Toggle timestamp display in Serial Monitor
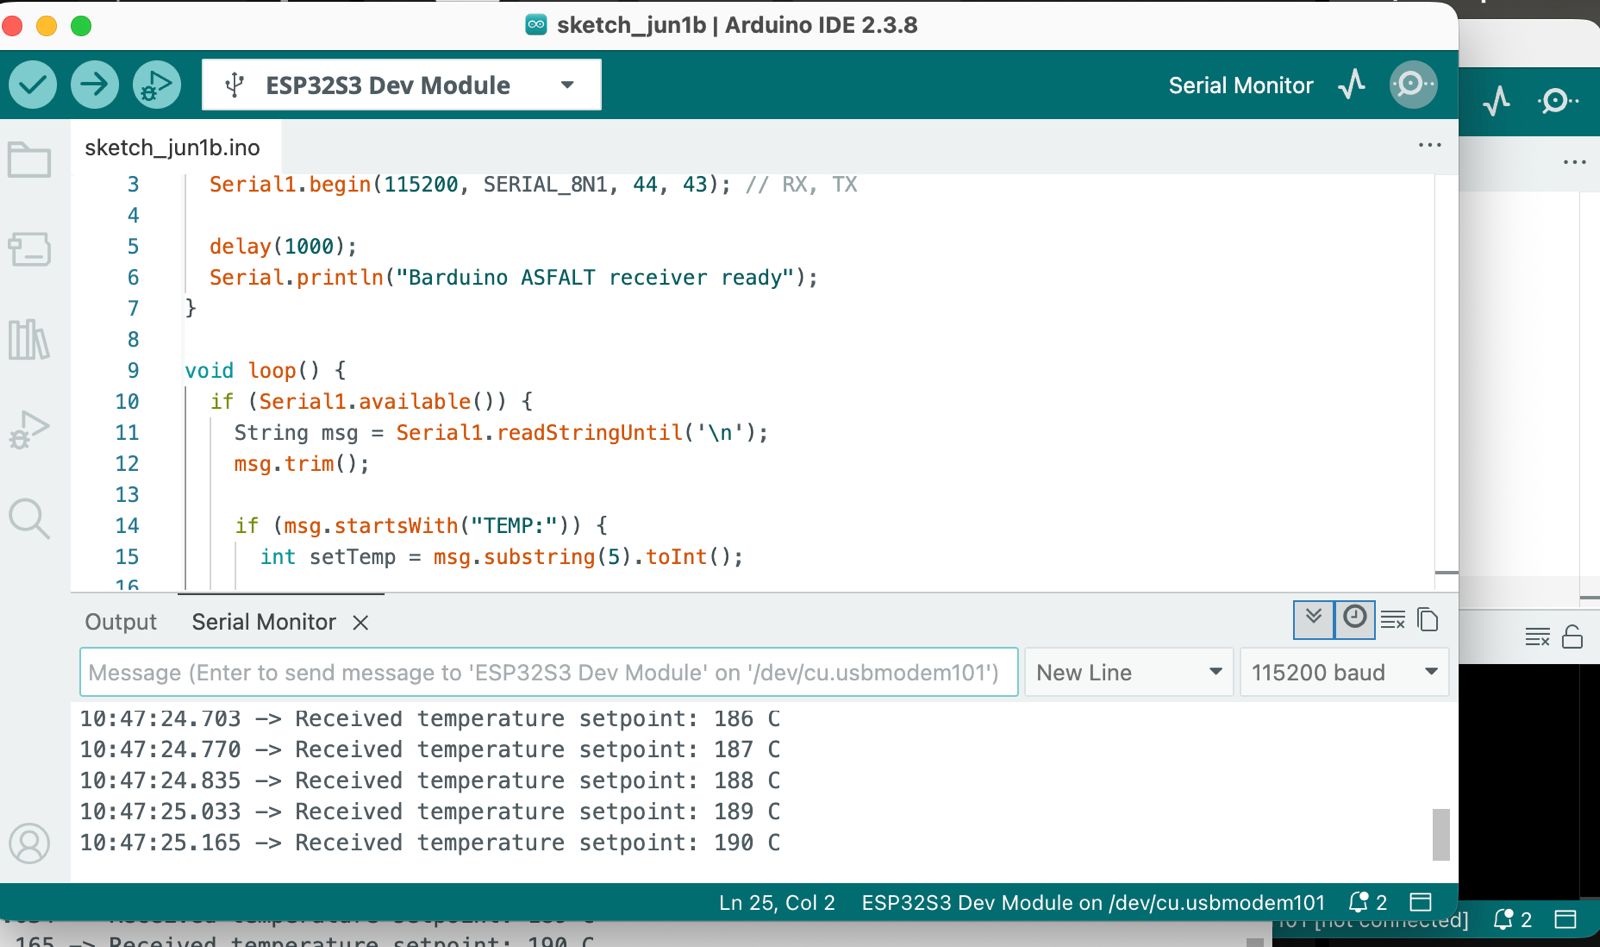This screenshot has height=947, width=1600. 1355,619
